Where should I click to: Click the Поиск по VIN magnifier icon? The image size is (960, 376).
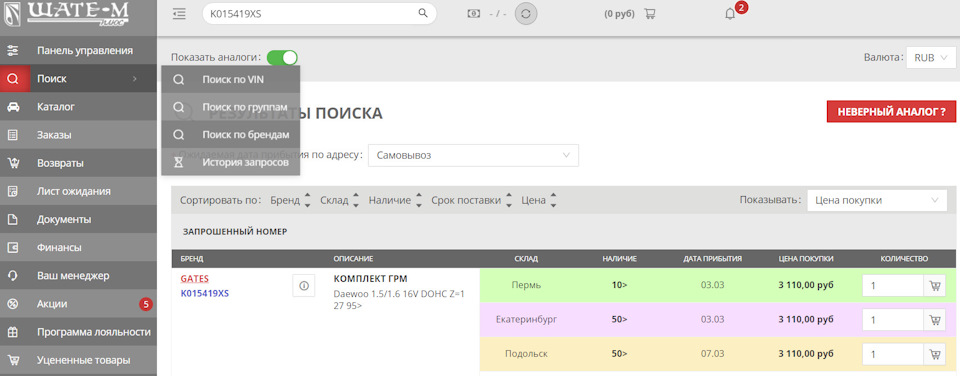(x=179, y=79)
